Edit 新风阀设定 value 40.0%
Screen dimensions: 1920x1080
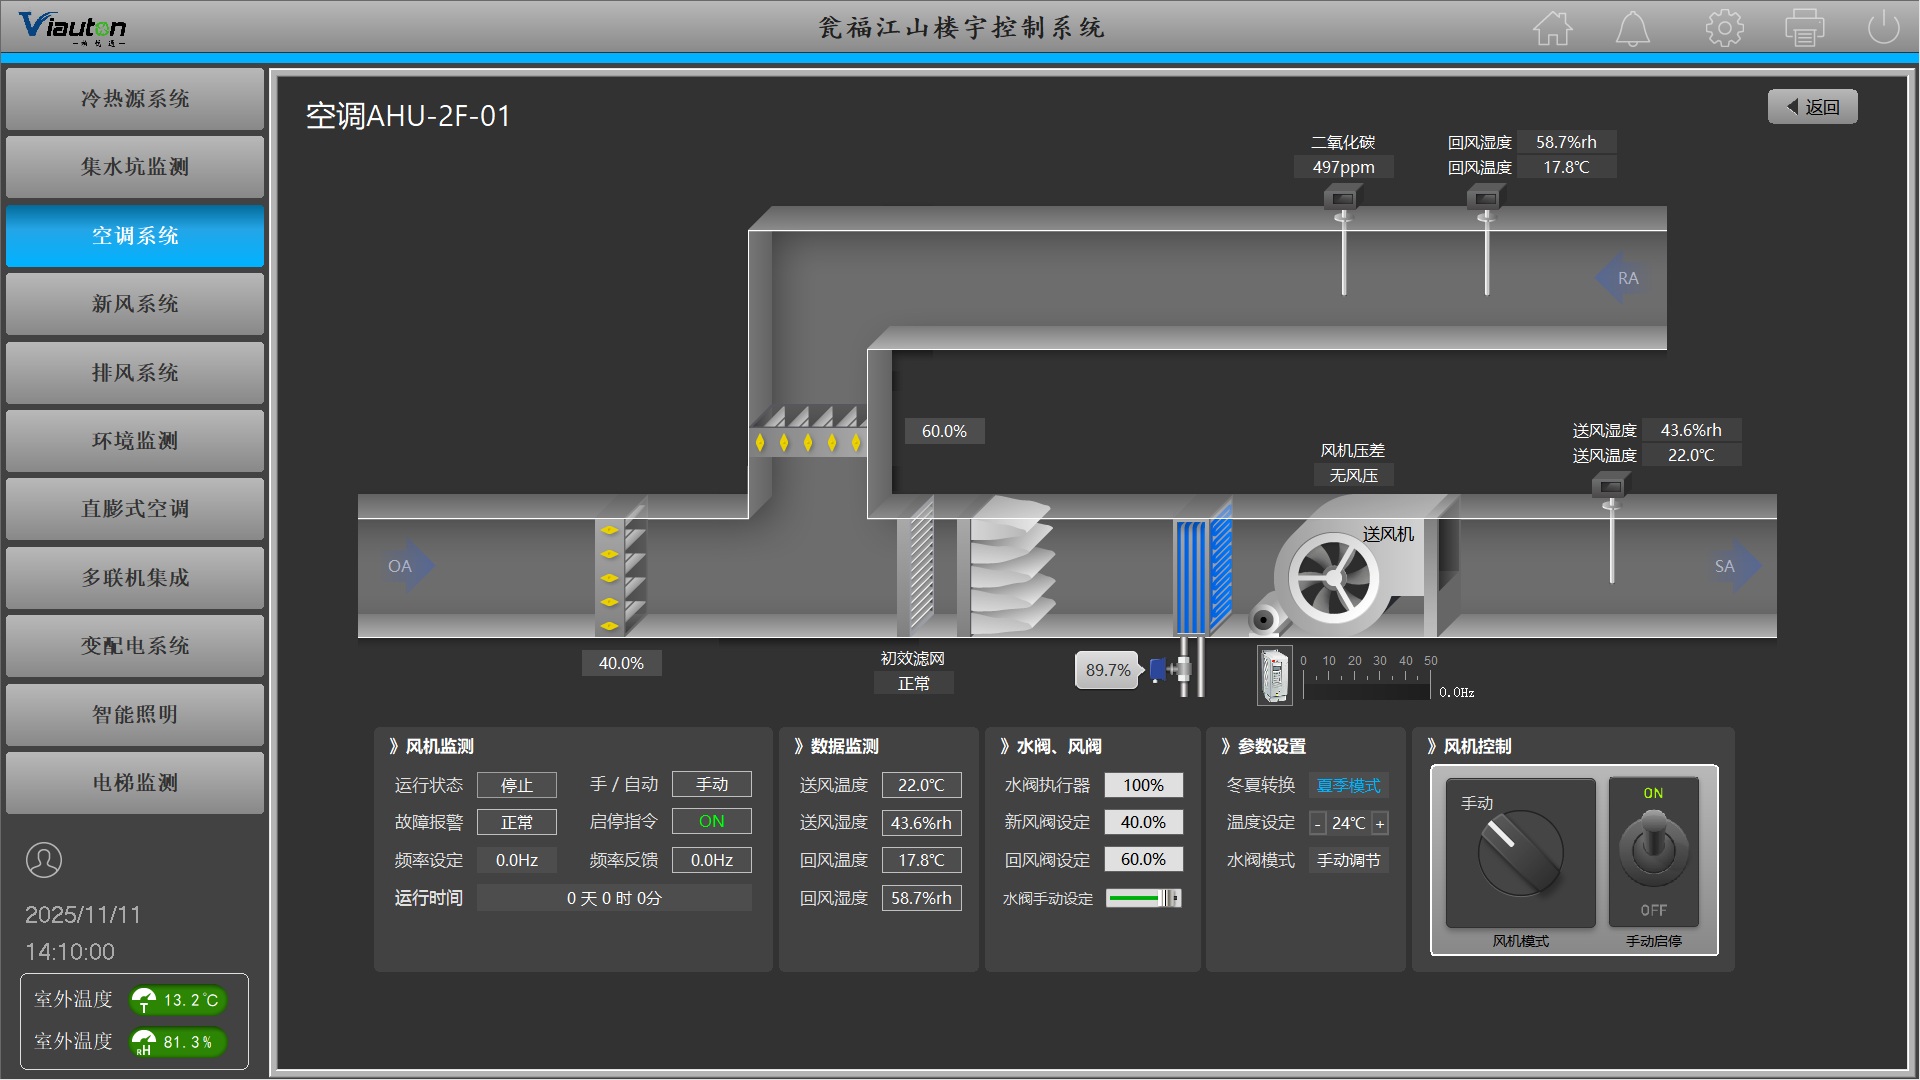(x=1143, y=822)
